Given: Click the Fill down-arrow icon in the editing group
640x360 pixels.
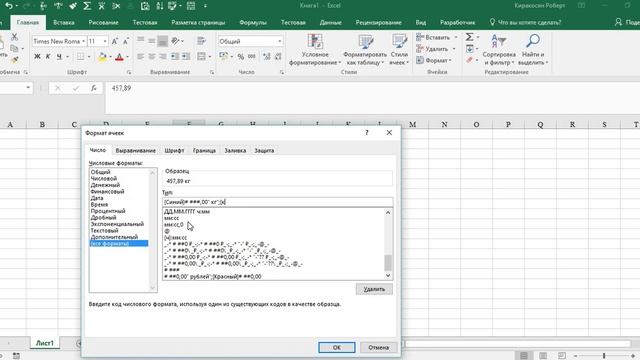Looking at the screenshot, I should [469, 49].
